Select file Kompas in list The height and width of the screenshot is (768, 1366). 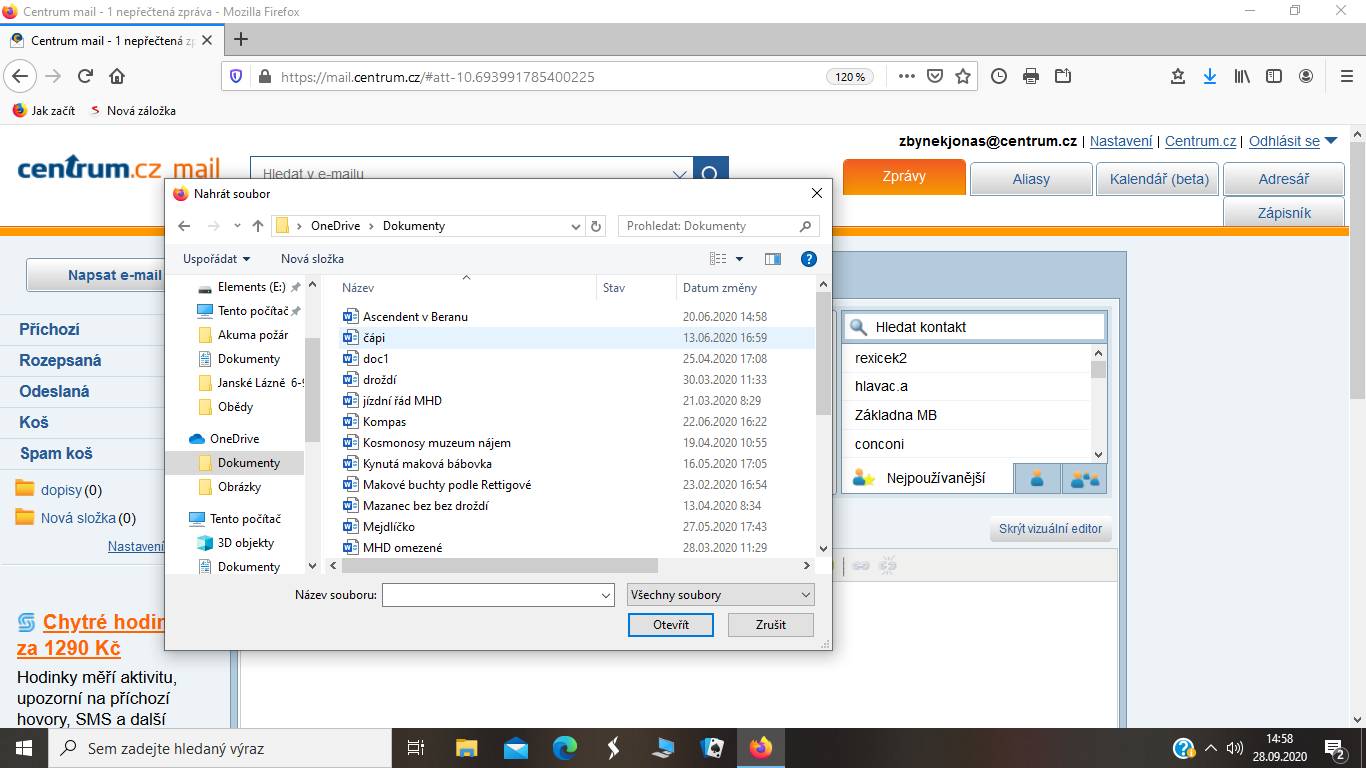pos(384,422)
